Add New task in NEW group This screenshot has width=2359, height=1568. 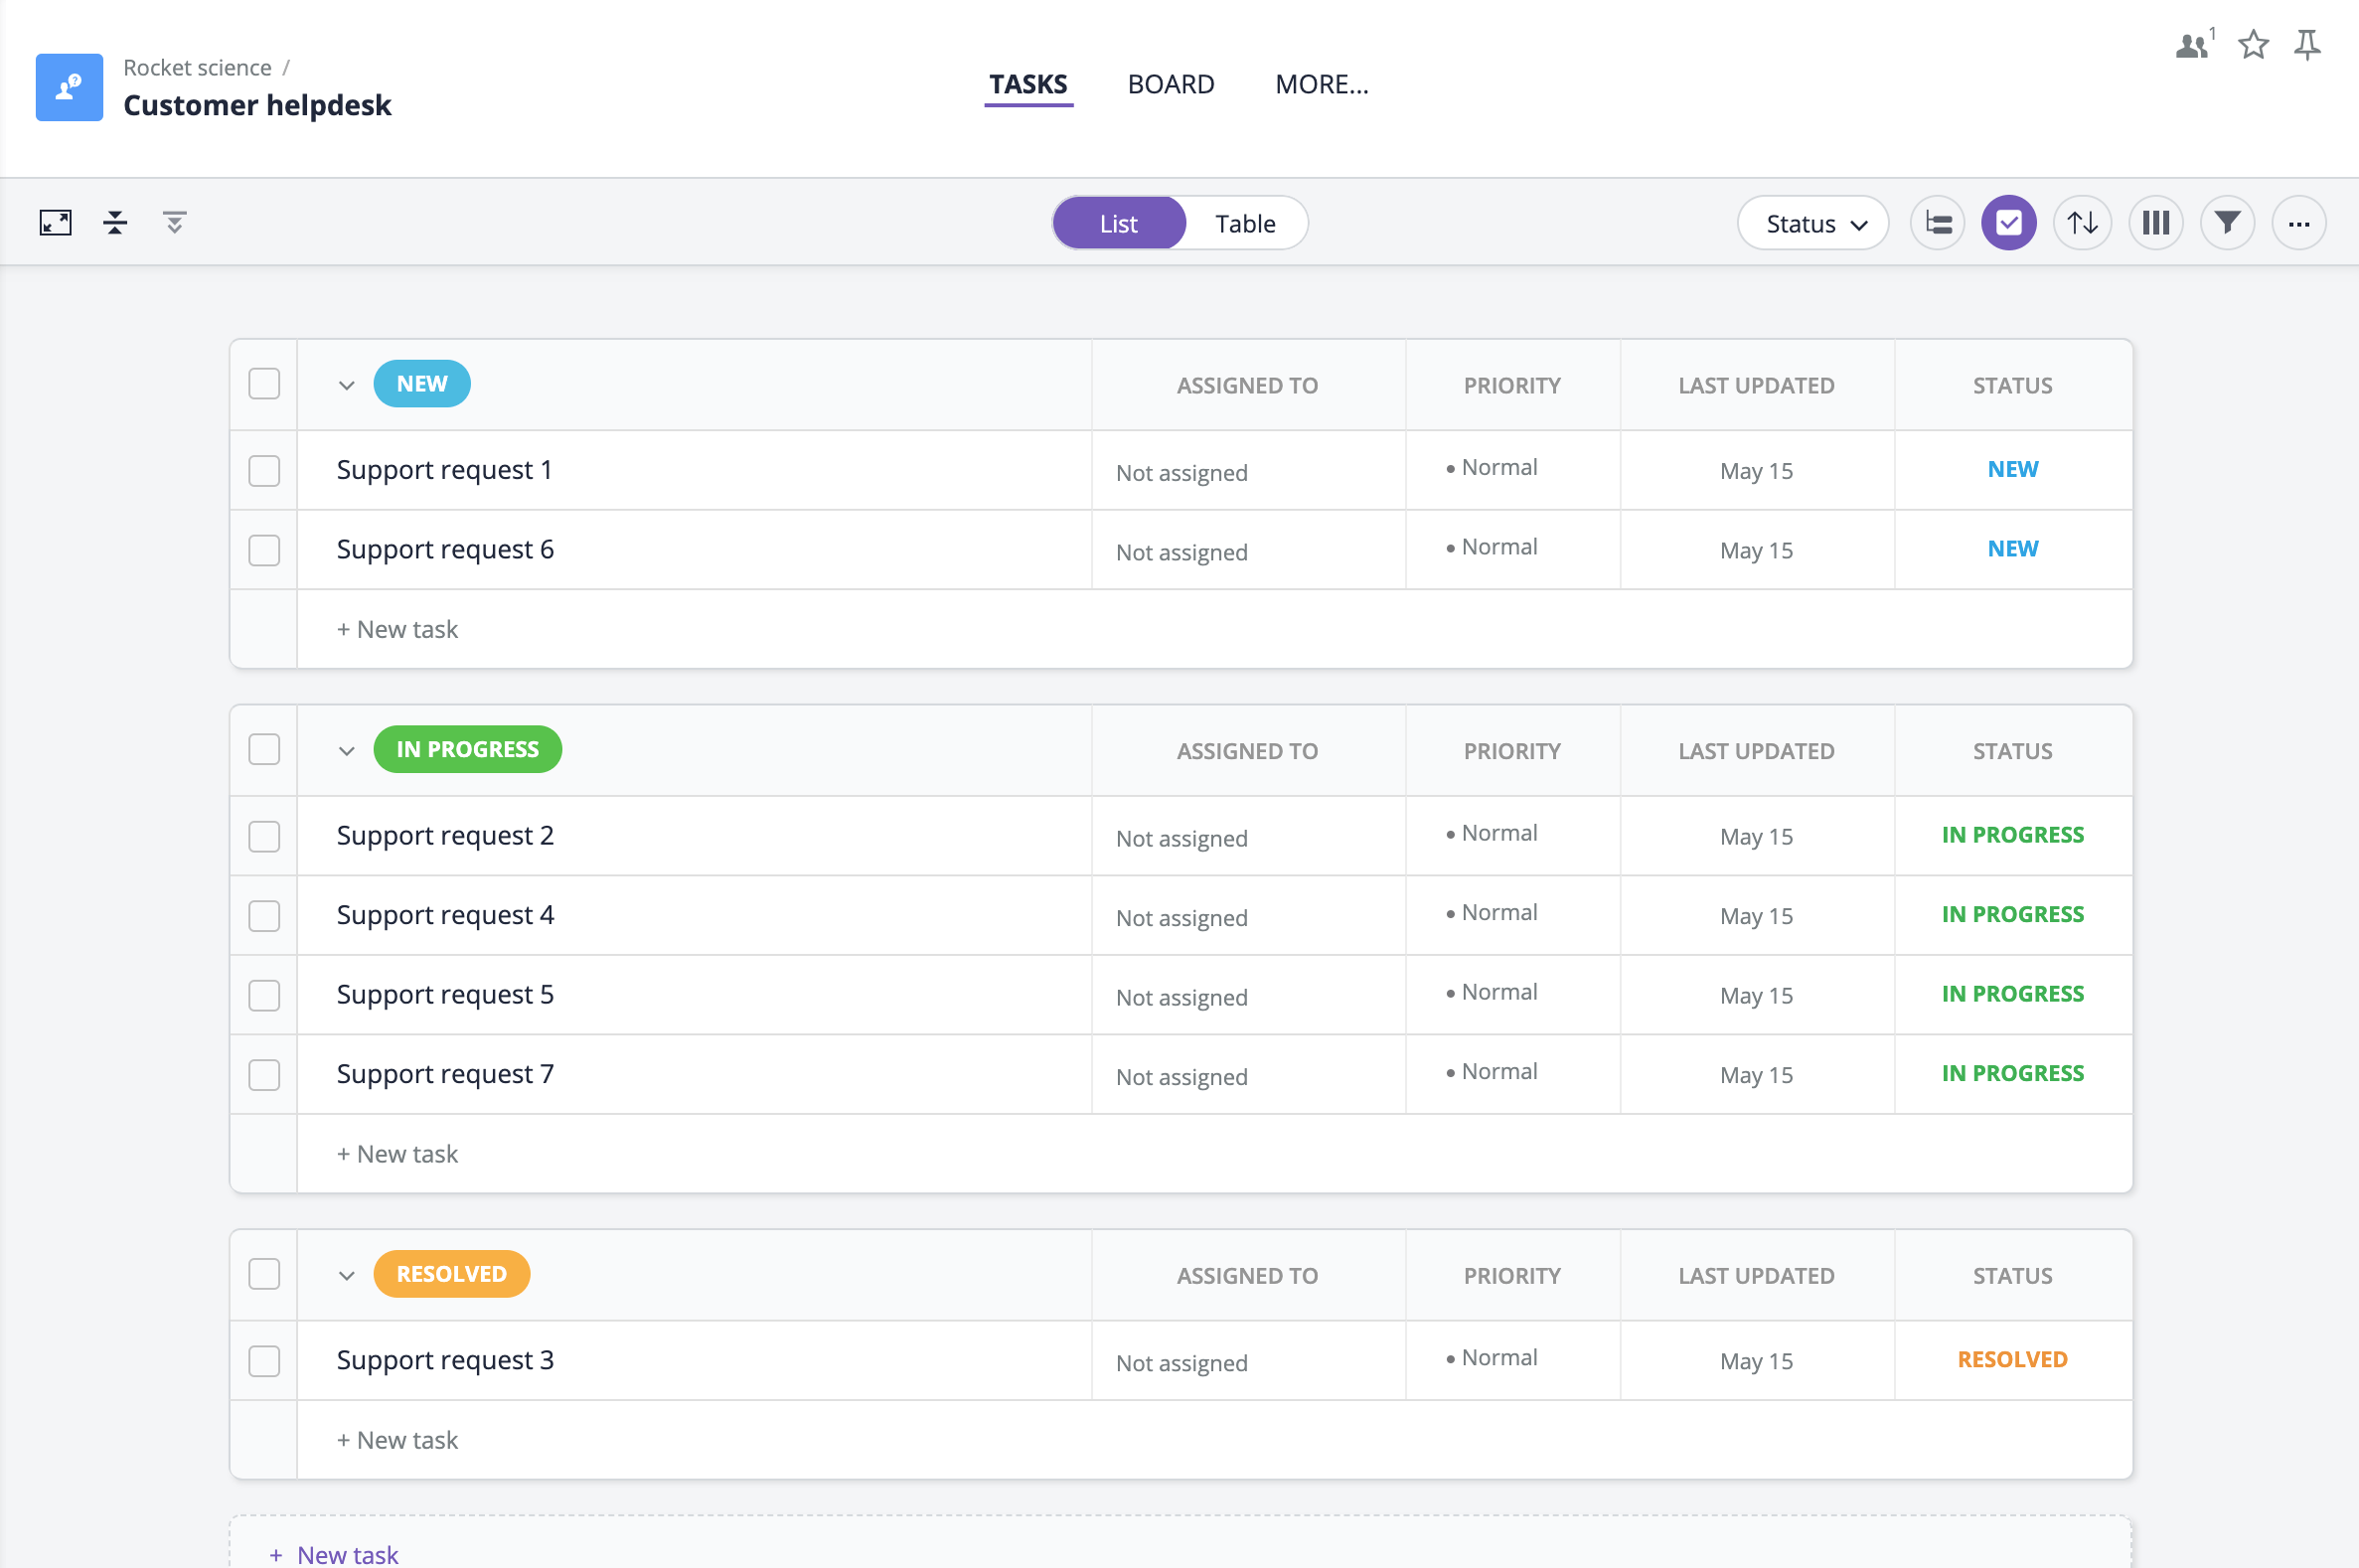point(397,629)
